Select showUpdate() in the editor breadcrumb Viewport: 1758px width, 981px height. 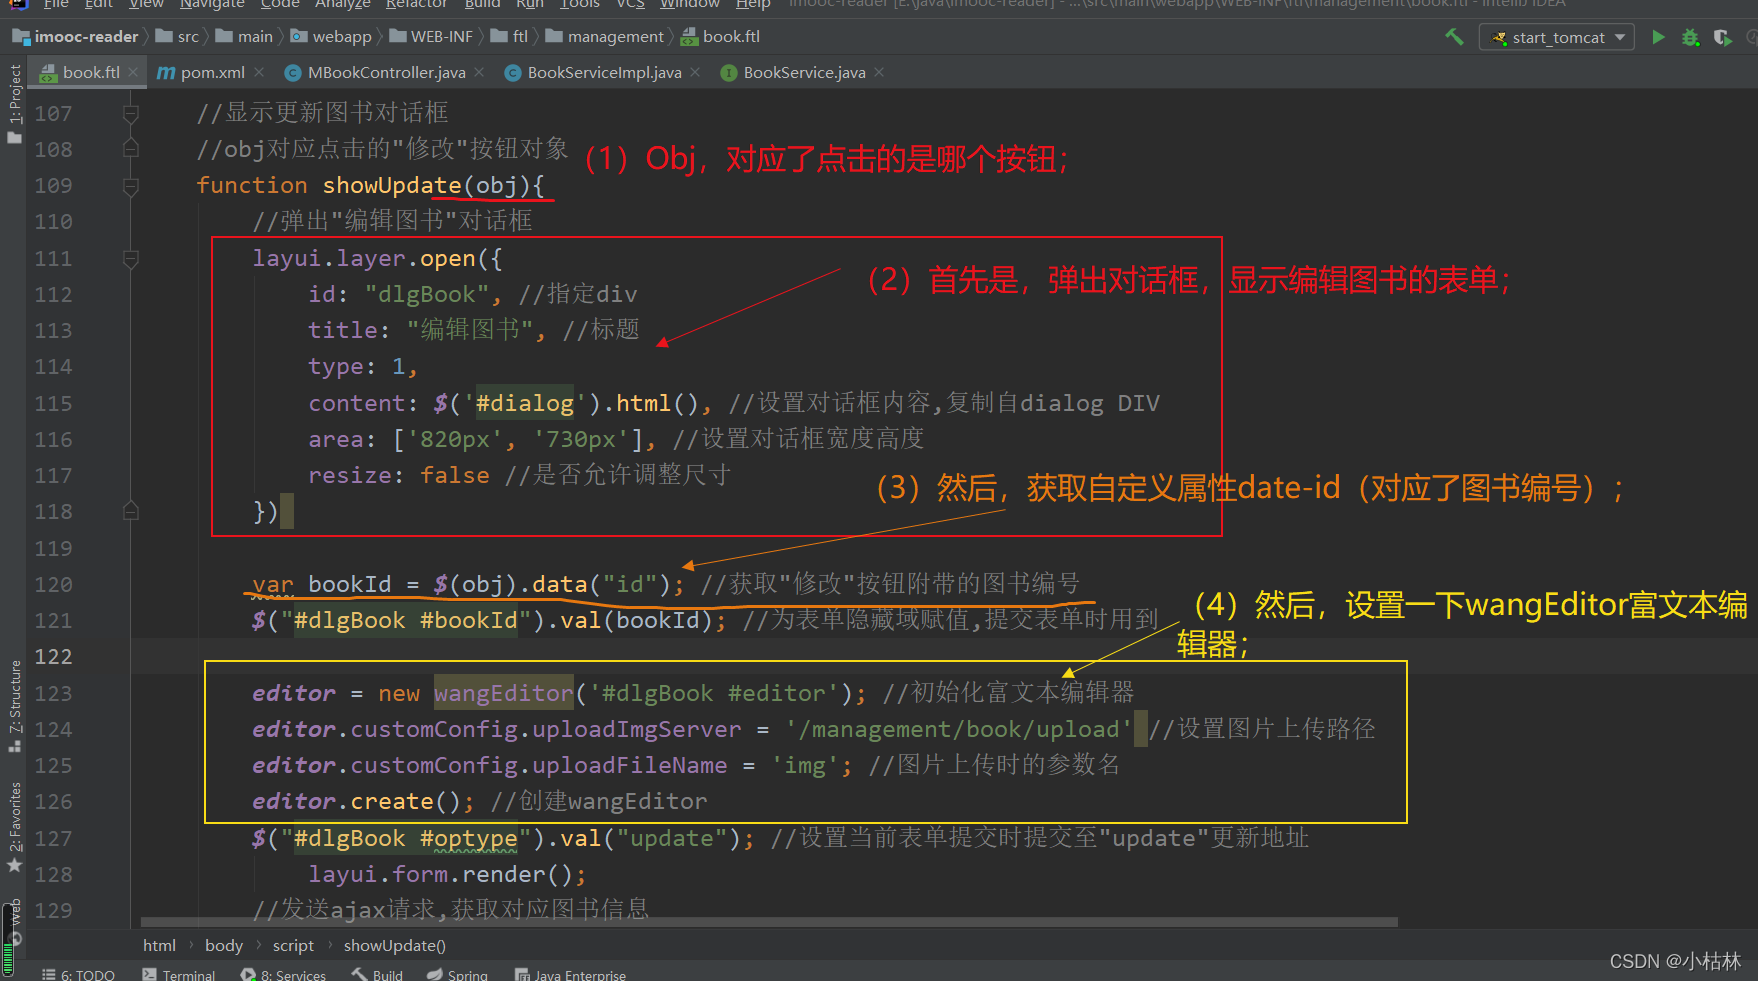(395, 945)
